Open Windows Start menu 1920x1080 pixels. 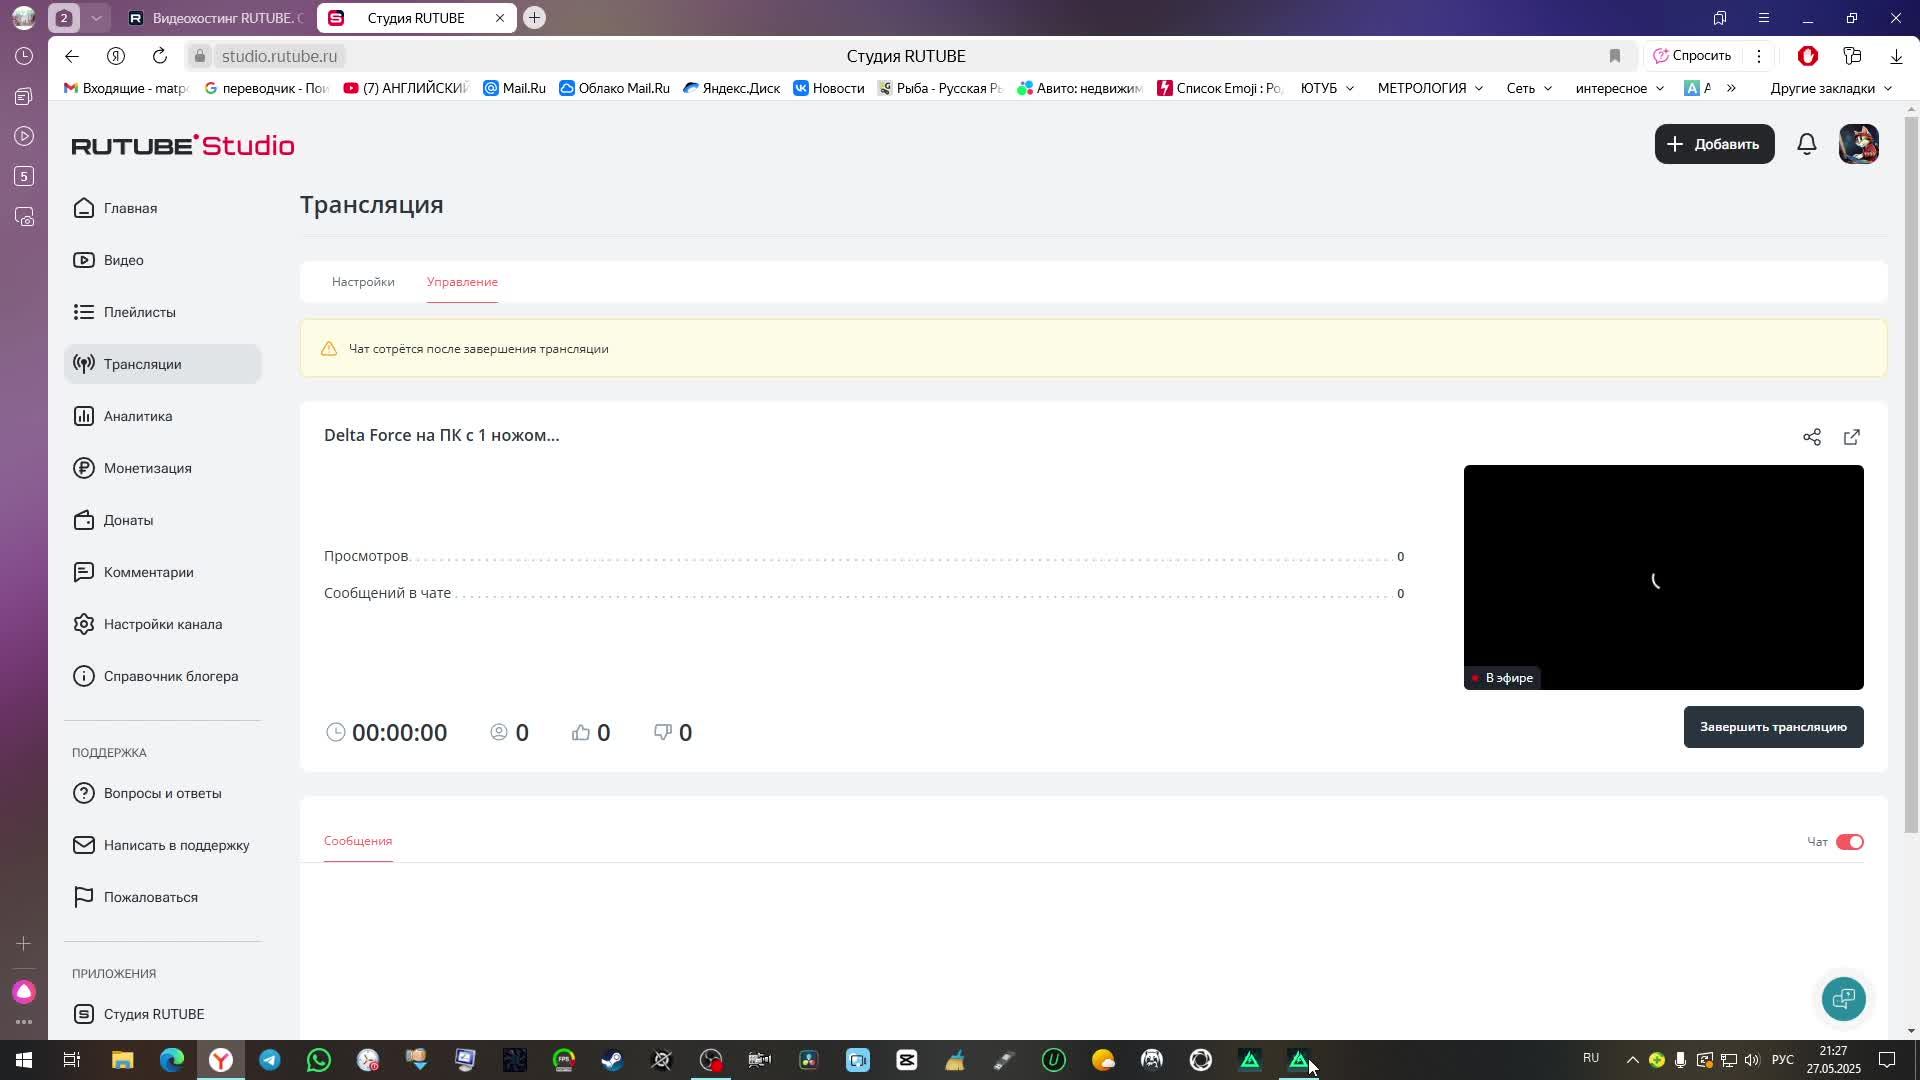point(24,1060)
